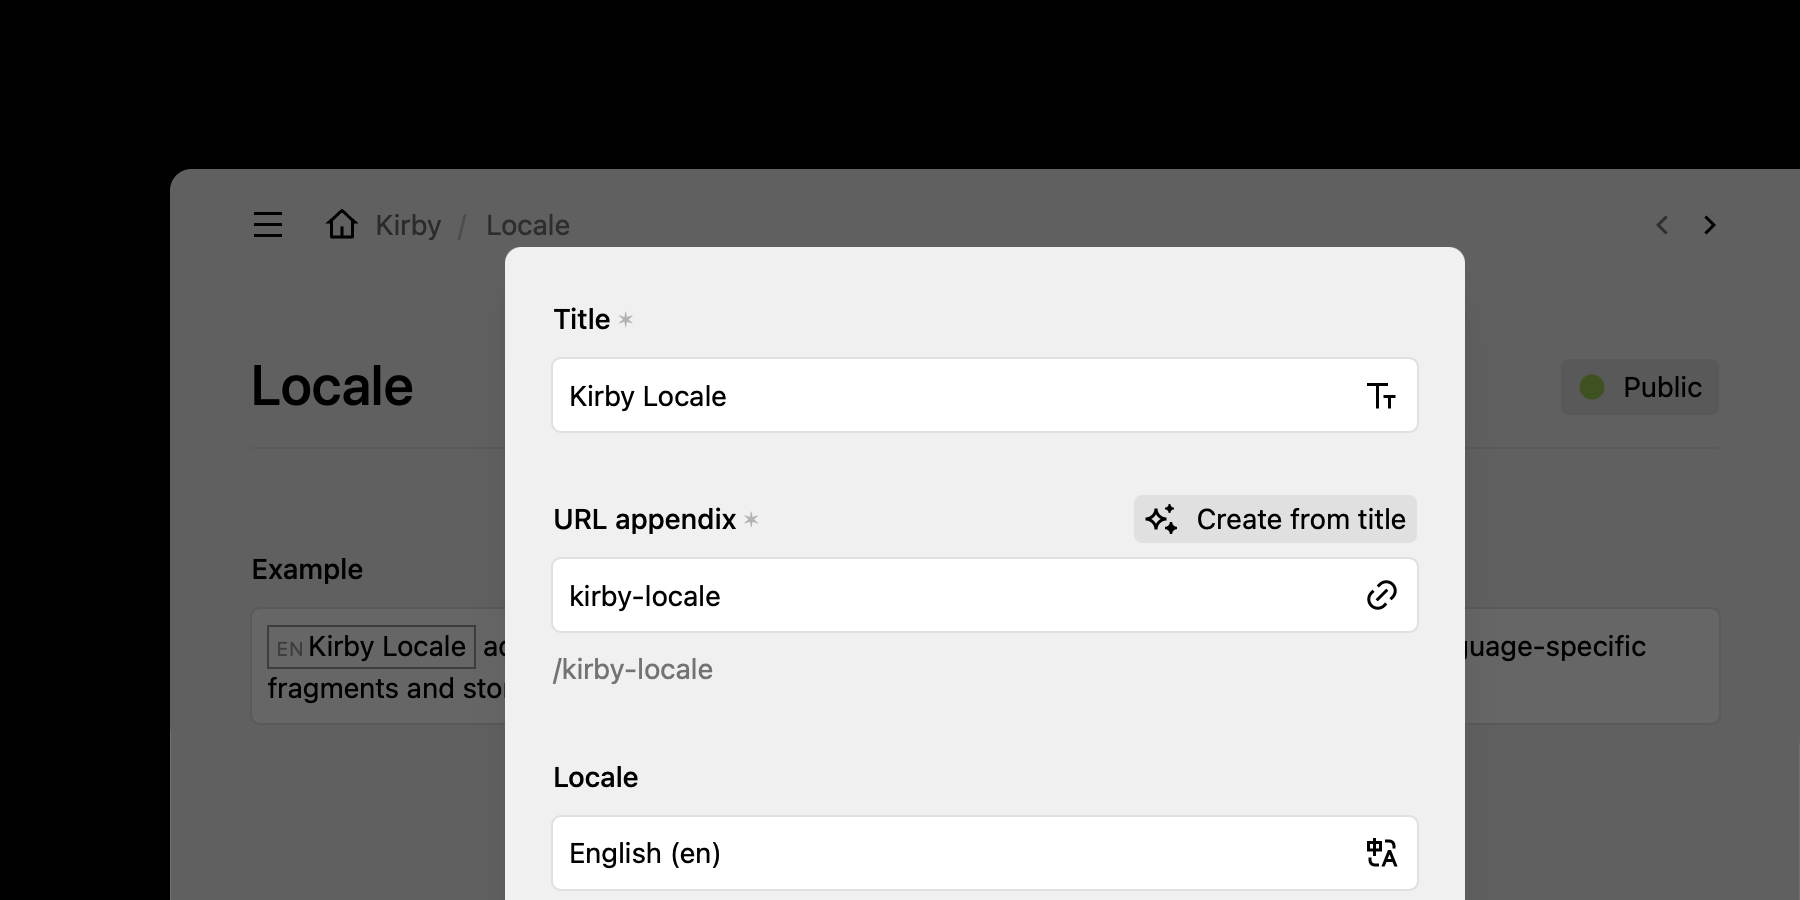Screen dimensions: 1800x900
Task: Go back using the left chevron
Action: (x=1662, y=225)
